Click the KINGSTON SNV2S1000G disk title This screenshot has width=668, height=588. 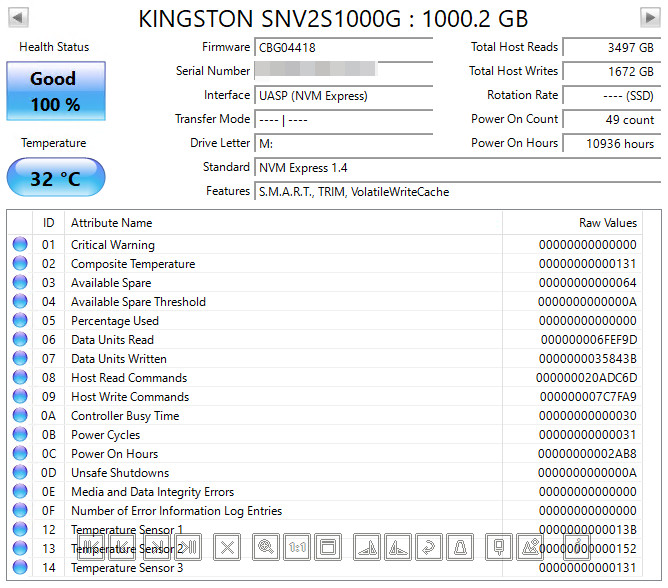(333, 19)
